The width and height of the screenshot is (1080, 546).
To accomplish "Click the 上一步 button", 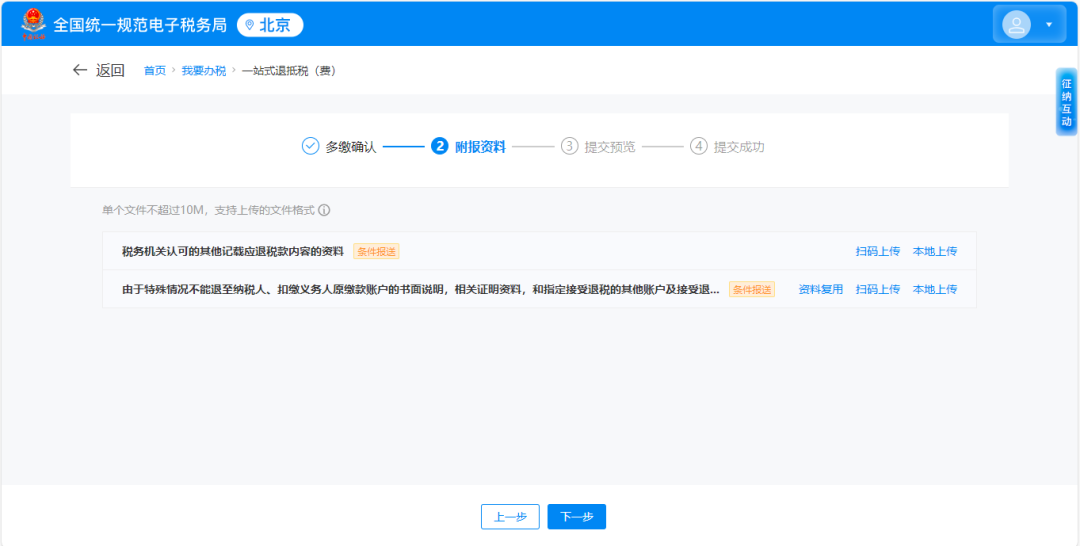I will (x=510, y=516).
